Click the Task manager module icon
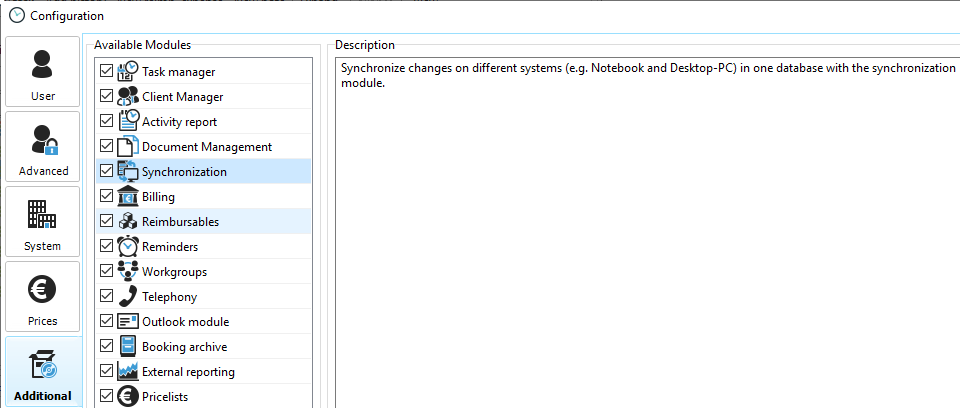 point(128,72)
